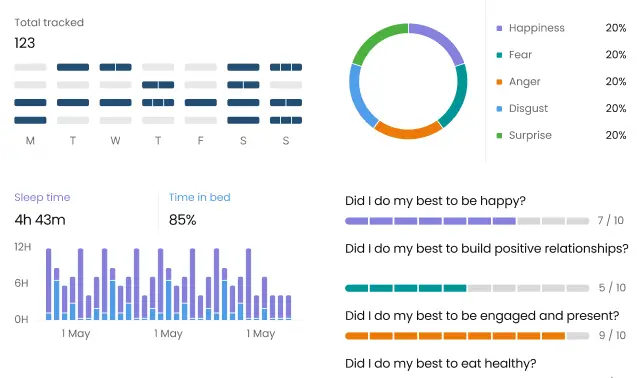Open the eat healthy question

(440, 363)
